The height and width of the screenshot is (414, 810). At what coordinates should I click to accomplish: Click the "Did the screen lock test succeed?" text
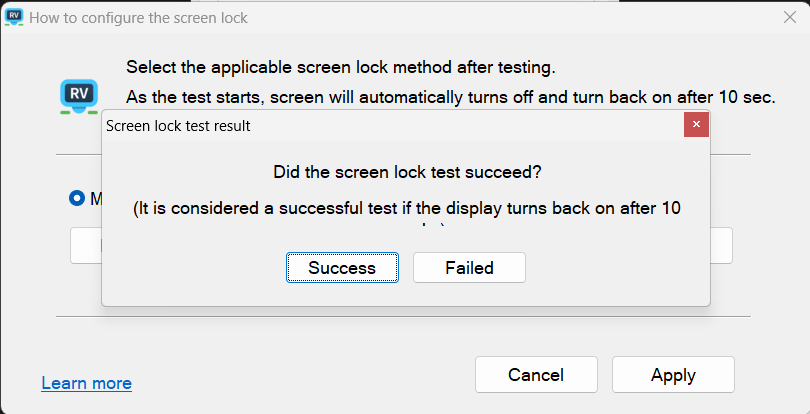tap(407, 172)
